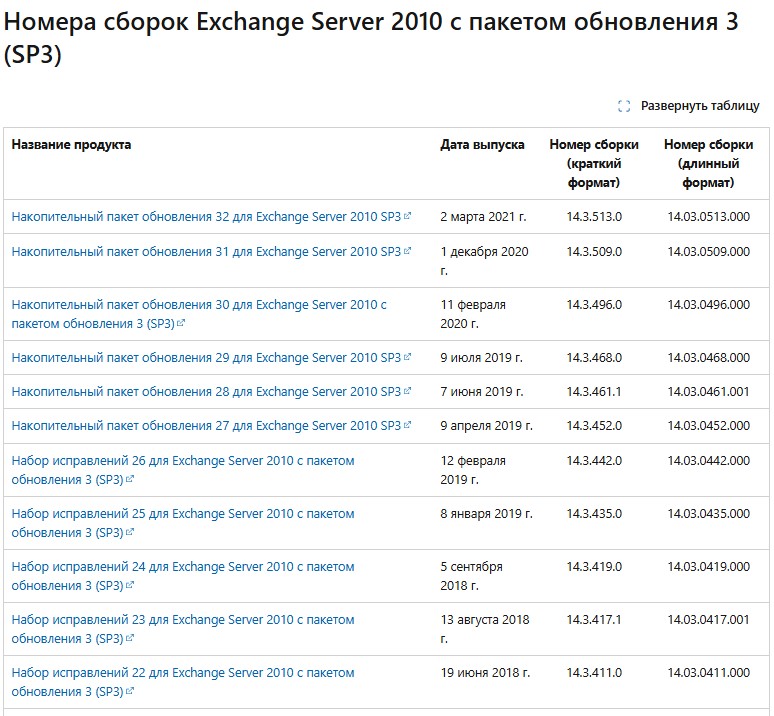Open Накопительный пакет обновления 29 link
The height and width of the screenshot is (716, 774).
point(205,358)
